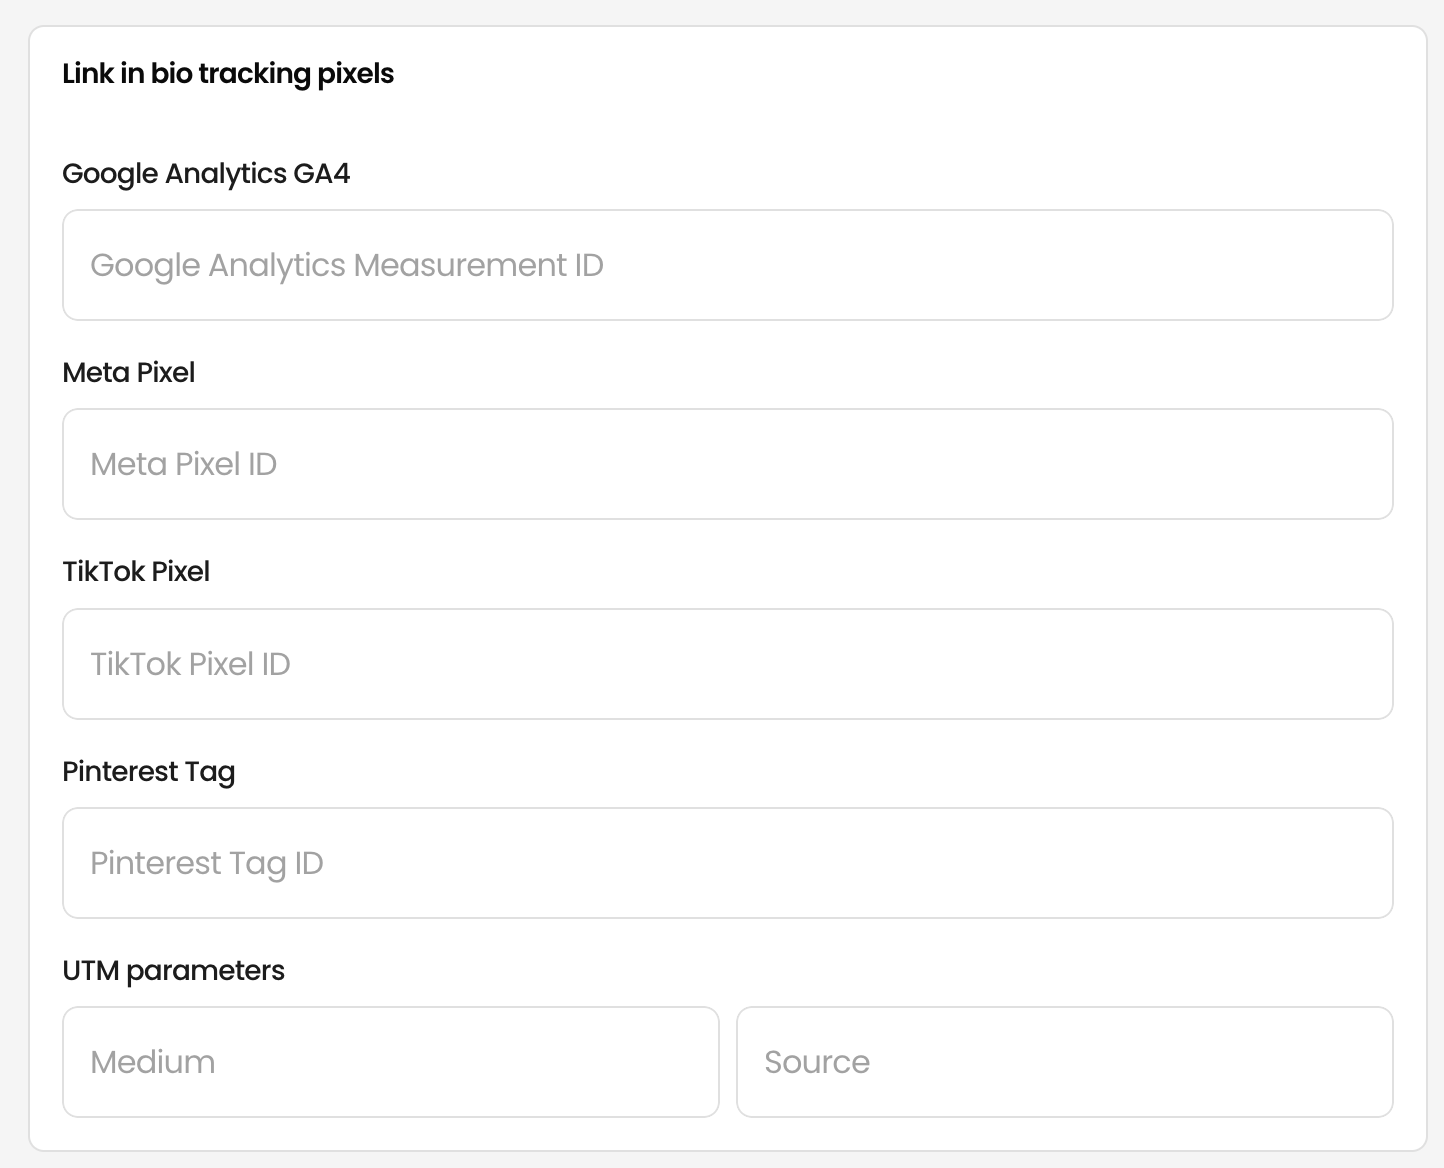Click the 'Meta Pixel ID' placeholder text
The image size is (1444, 1168).
(183, 464)
